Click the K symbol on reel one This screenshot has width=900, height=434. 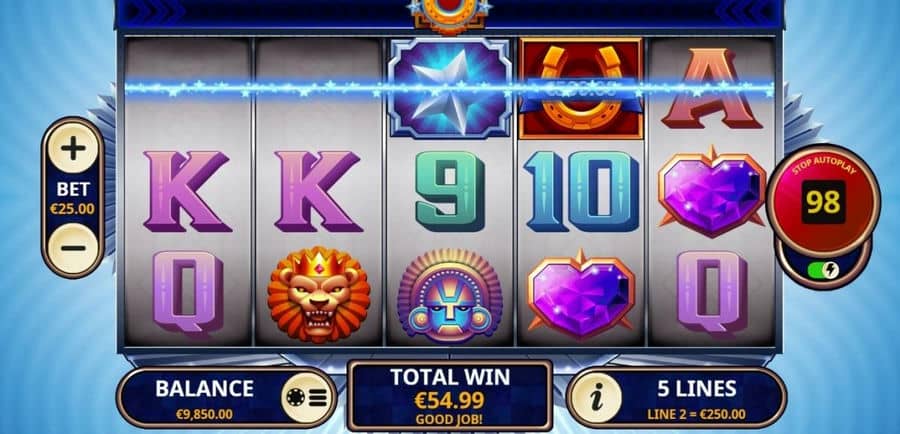point(187,191)
